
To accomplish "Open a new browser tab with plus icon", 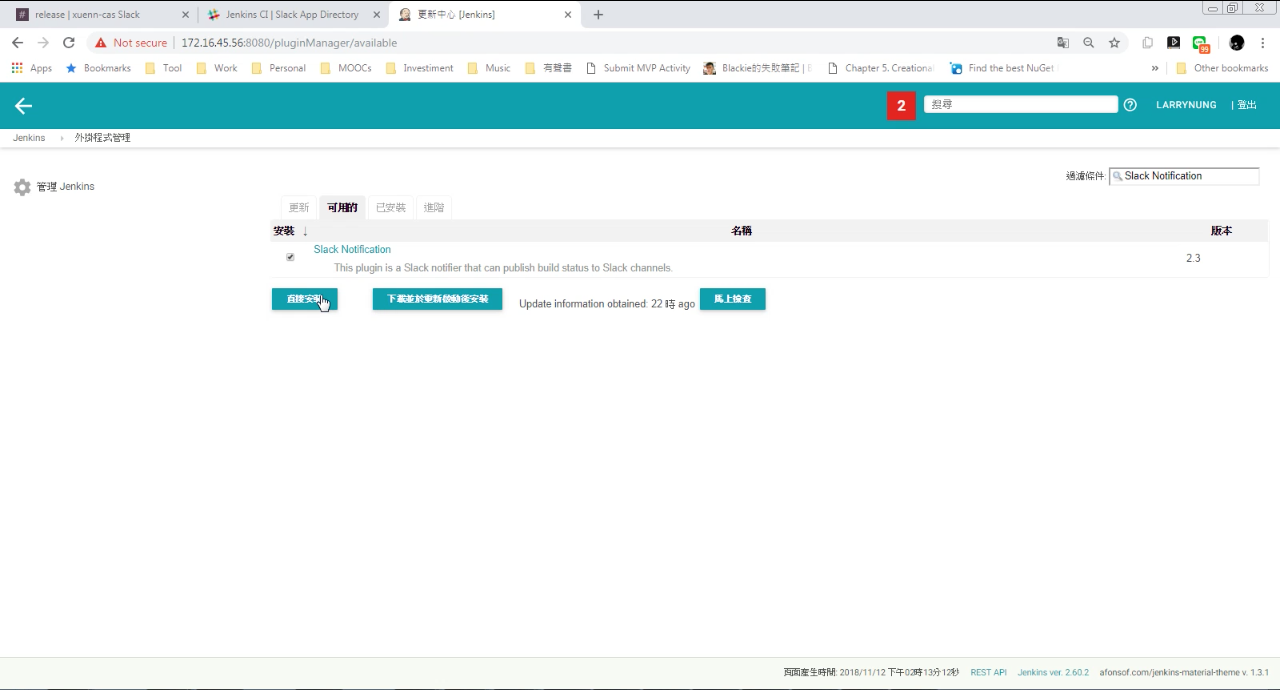I will (x=598, y=15).
